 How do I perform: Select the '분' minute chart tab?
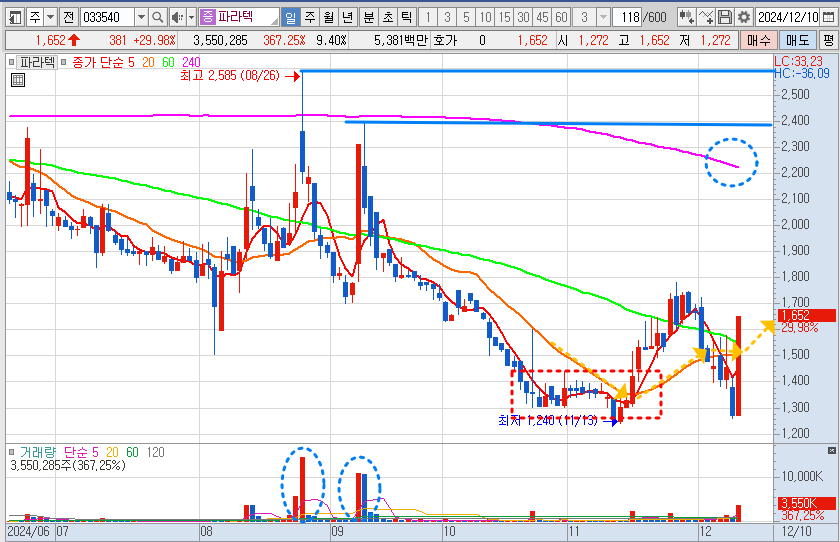point(369,18)
